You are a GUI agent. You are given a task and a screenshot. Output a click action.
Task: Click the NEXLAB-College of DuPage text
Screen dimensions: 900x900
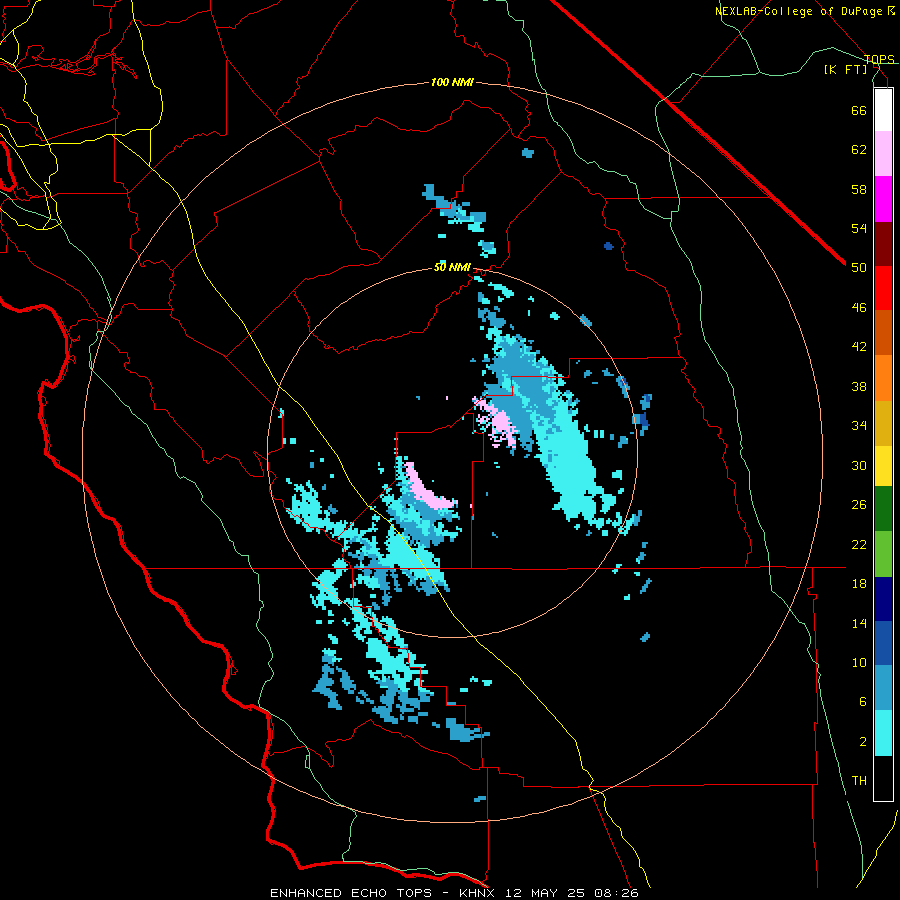click(x=799, y=11)
